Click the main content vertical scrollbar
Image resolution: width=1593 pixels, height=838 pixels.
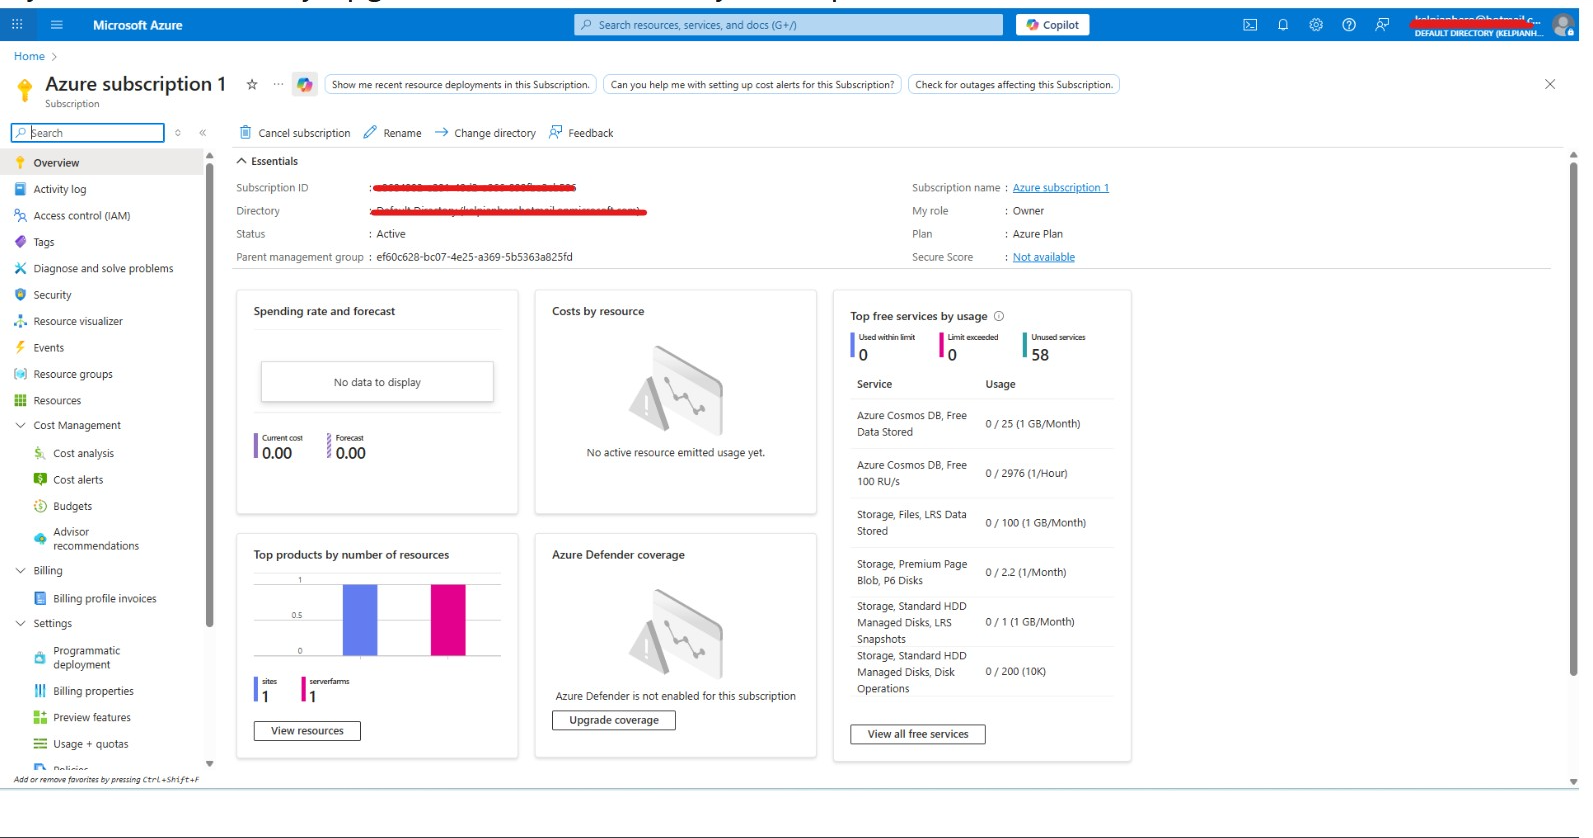(1573, 420)
